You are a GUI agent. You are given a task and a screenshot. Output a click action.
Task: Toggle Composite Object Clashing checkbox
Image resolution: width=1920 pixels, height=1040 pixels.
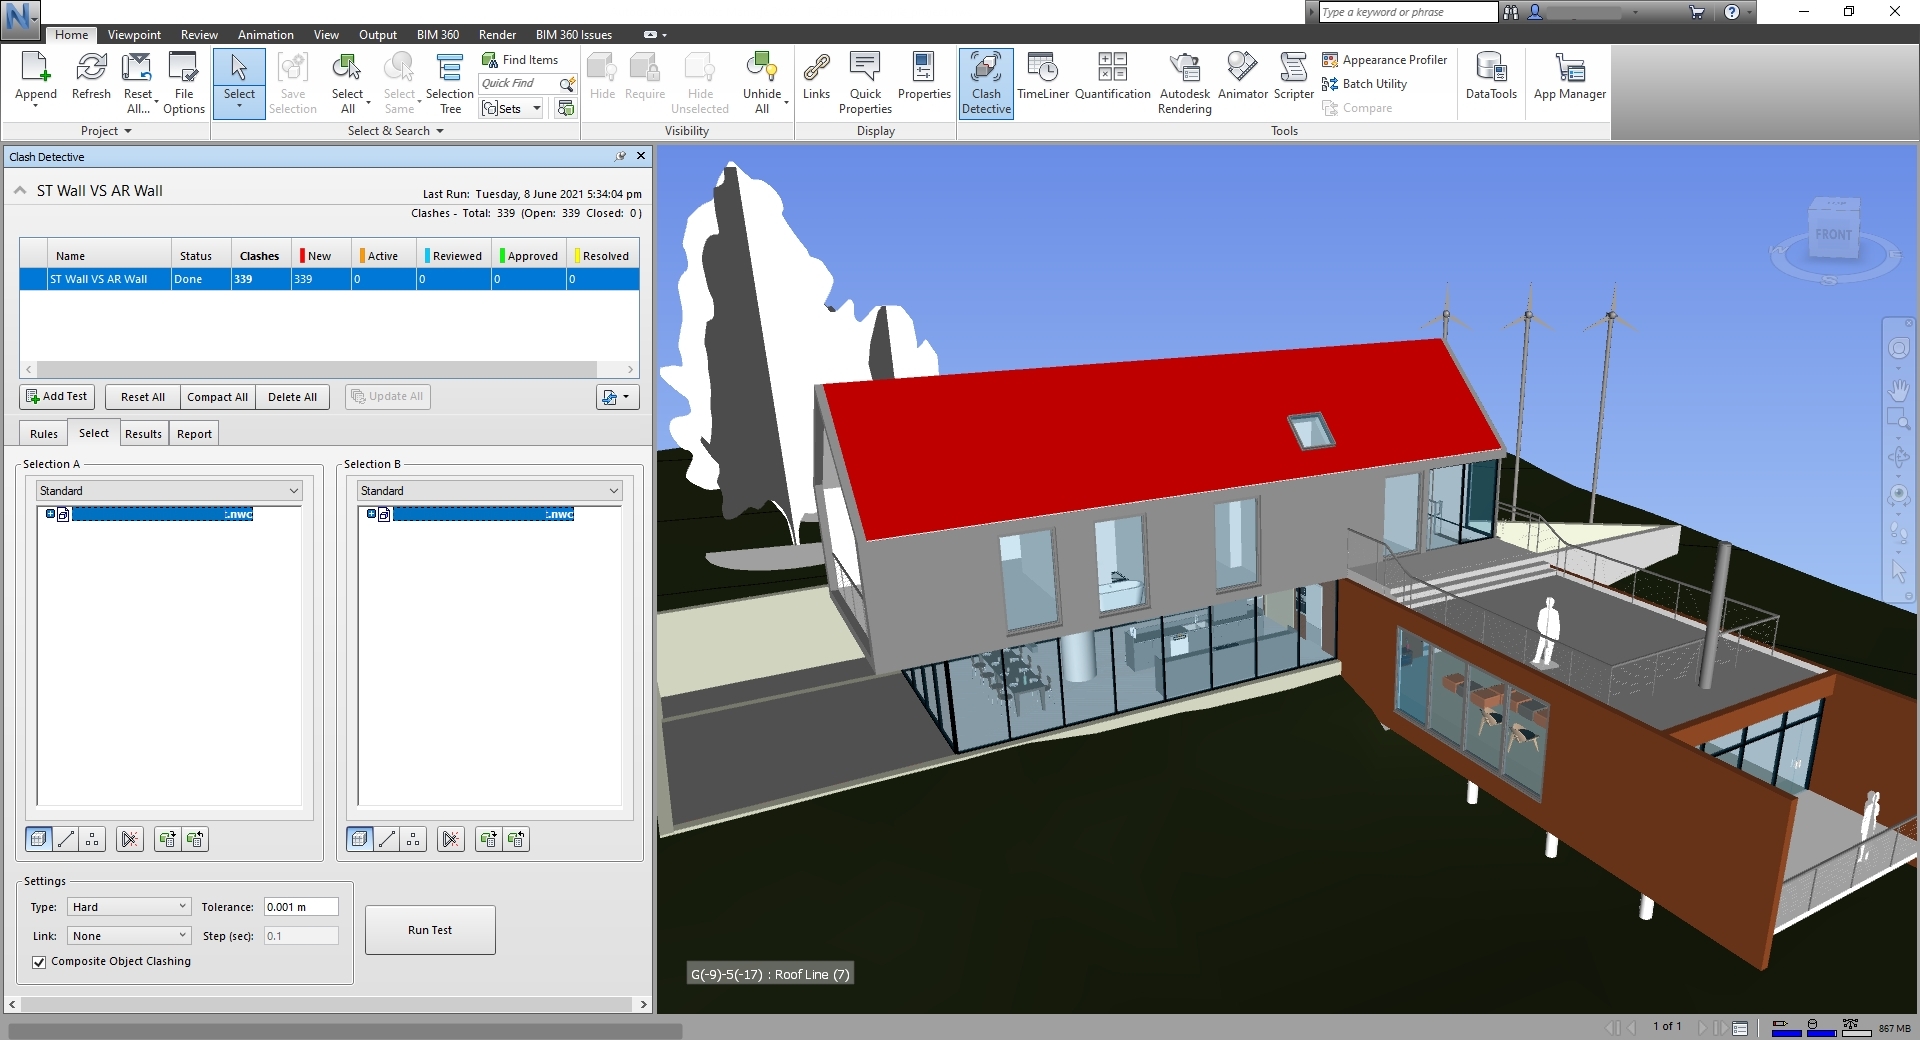point(39,962)
